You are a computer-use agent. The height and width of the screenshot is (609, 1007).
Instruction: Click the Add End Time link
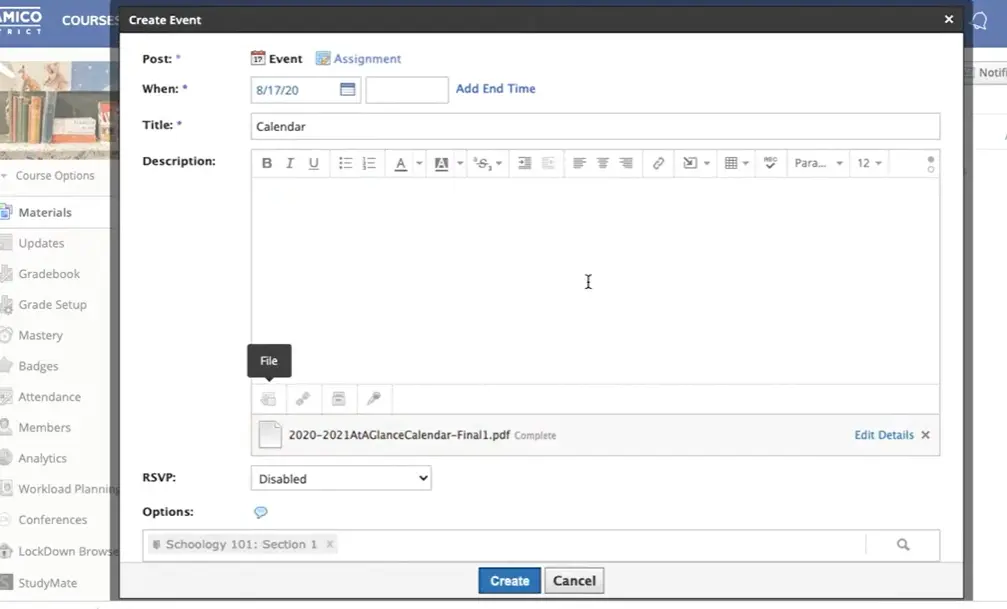pos(495,89)
